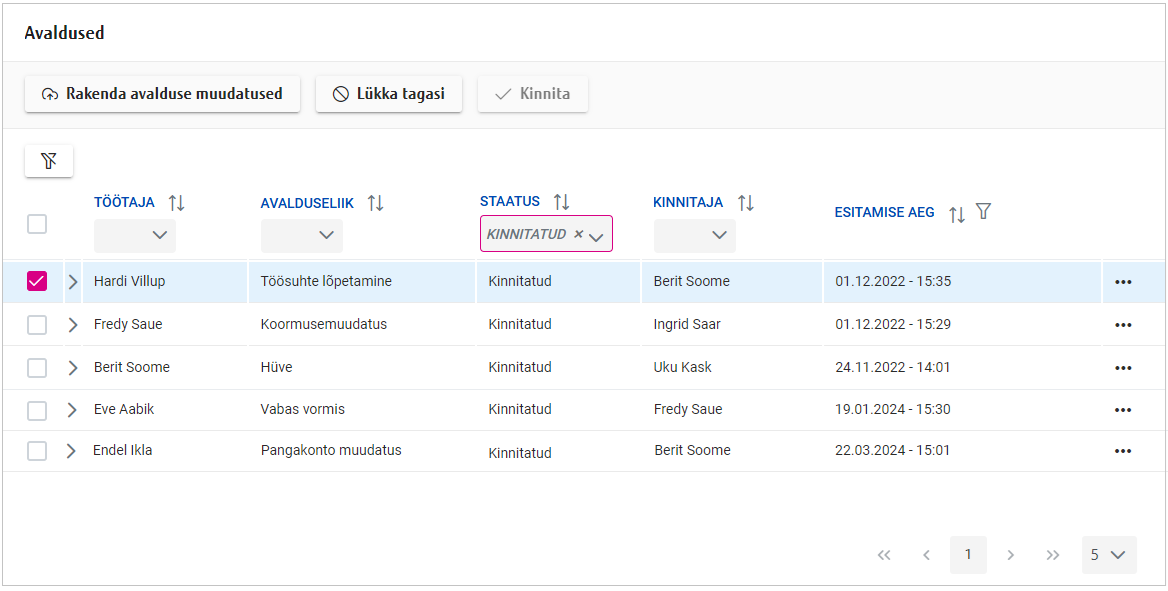The height and width of the screenshot is (591, 1168).
Task: Sort the Staatus column
Action: pos(562,202)
